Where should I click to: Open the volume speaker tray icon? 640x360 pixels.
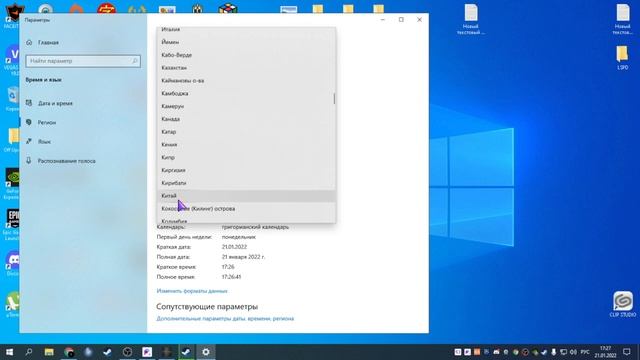573,352
